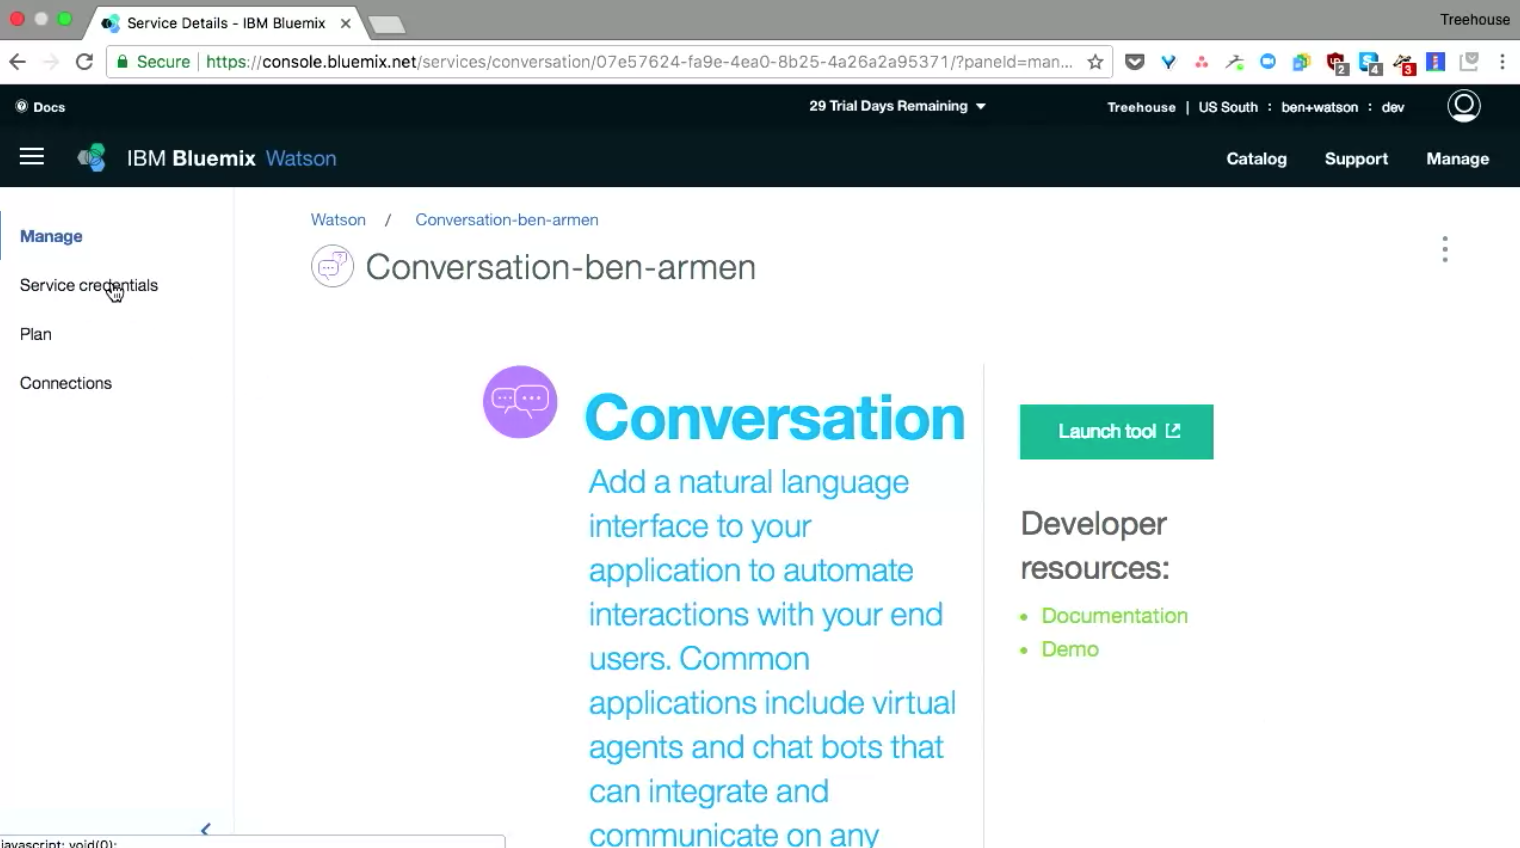Viewport: 1520px width, 848px height.
Task: Click the conversation service icon beside title
Action: click(332, 267)
